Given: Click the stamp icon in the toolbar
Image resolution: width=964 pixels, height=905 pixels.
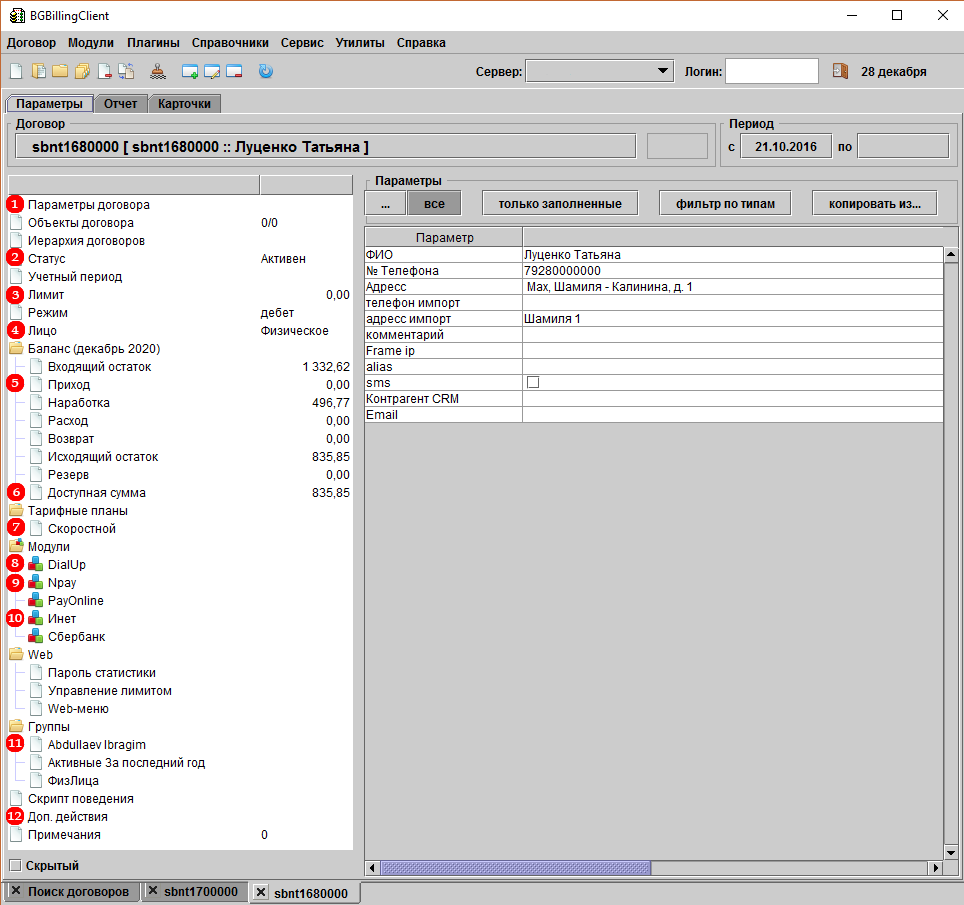Looking at the screenshot, I should pyautogui.click(x=159, y=71).
